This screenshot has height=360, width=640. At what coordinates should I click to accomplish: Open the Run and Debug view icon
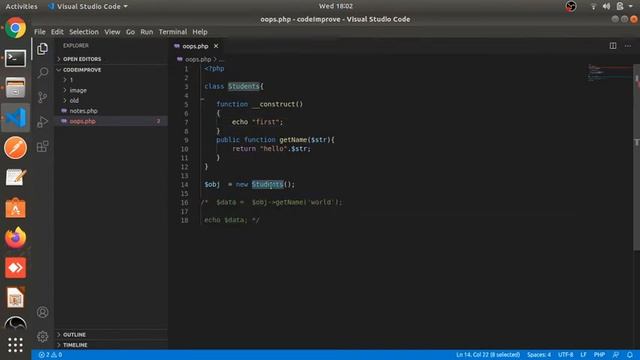pyautogui.click(x=42, y=122)
